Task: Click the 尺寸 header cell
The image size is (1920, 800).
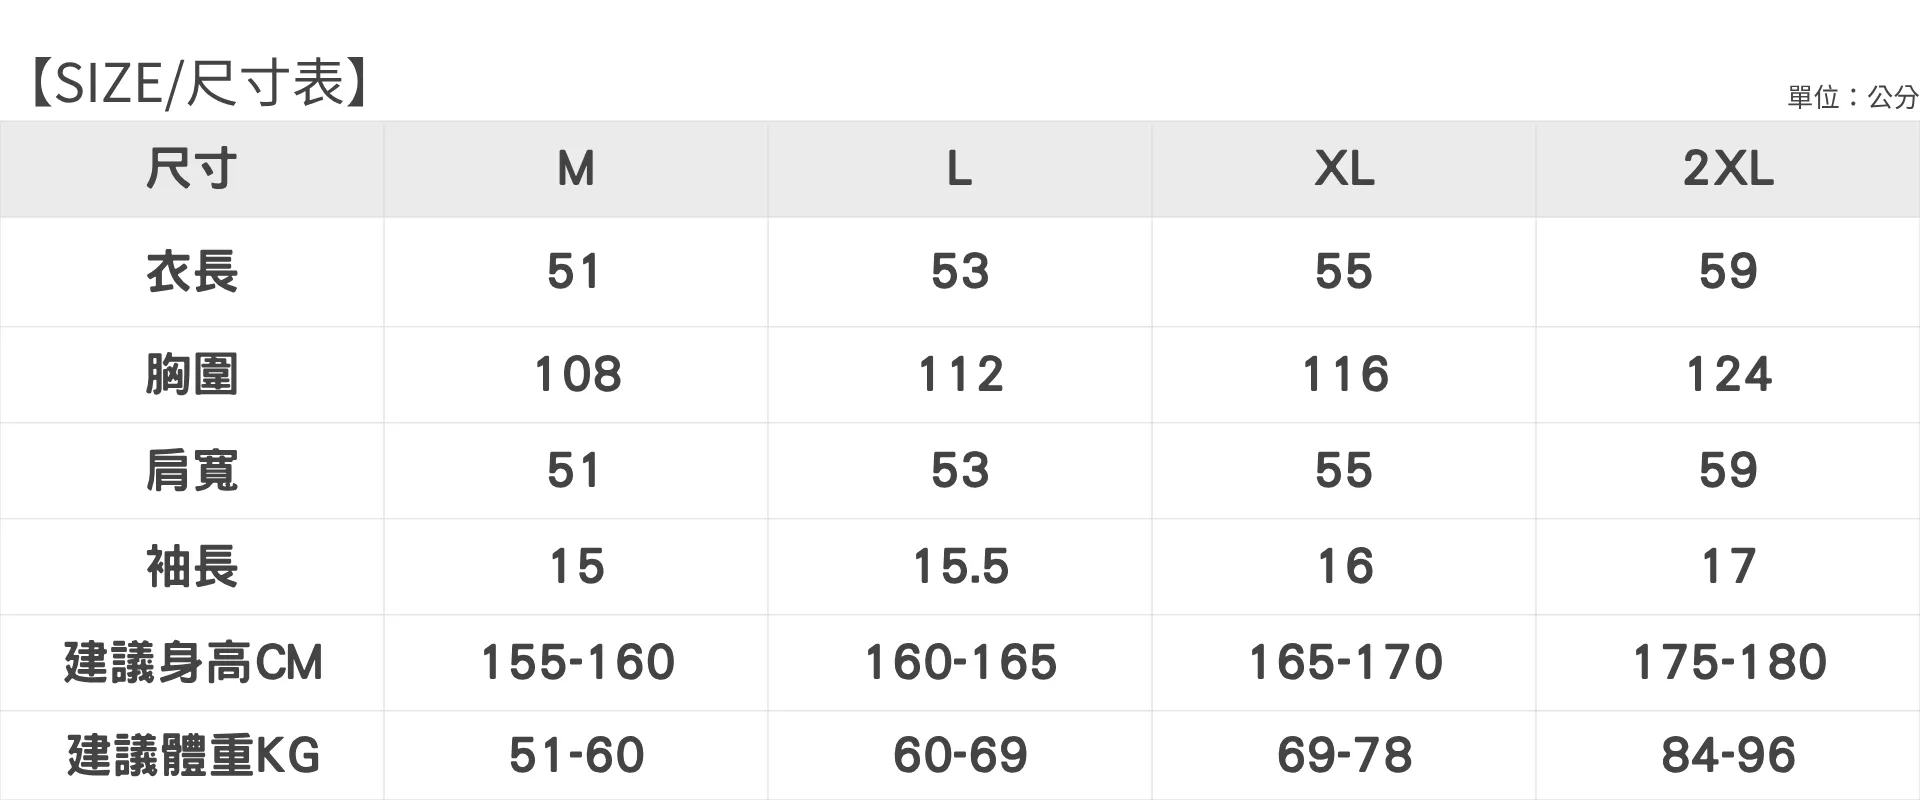Action: pos(192,168)
